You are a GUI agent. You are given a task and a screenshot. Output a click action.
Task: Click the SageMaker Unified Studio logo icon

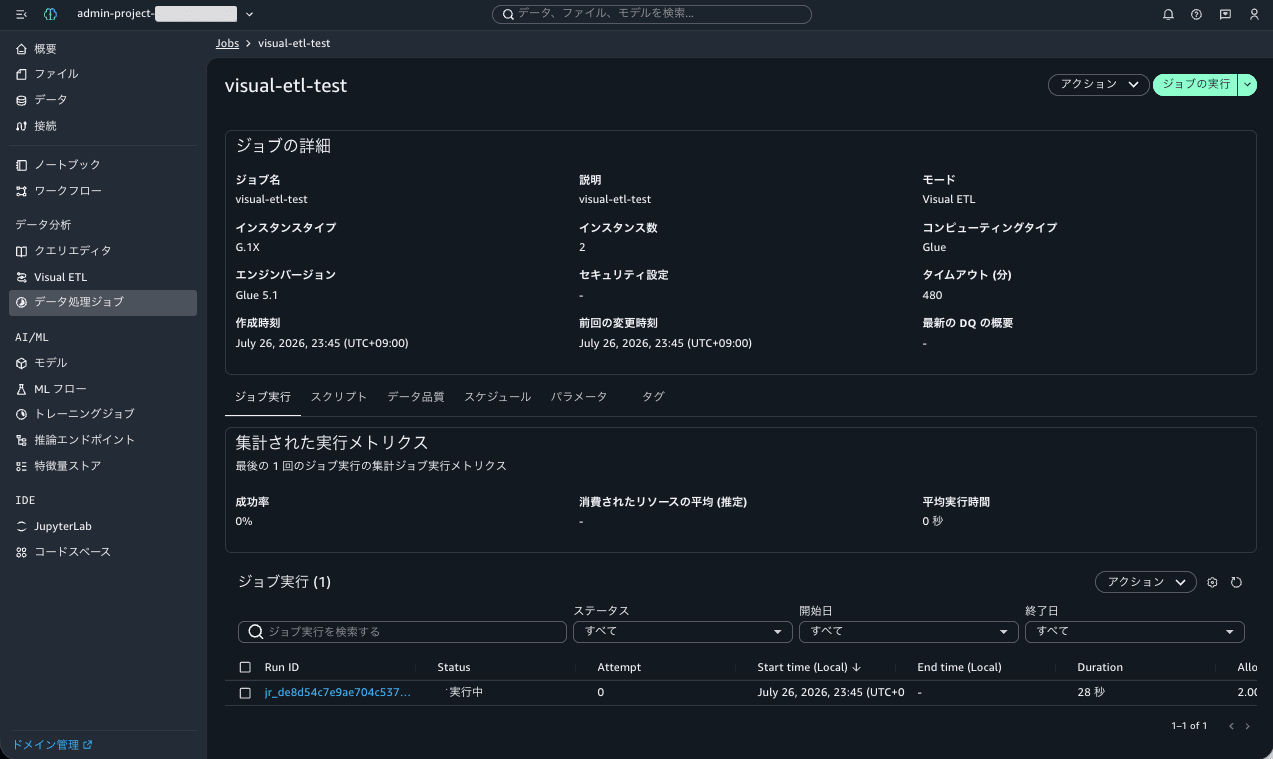pos(50,15)
